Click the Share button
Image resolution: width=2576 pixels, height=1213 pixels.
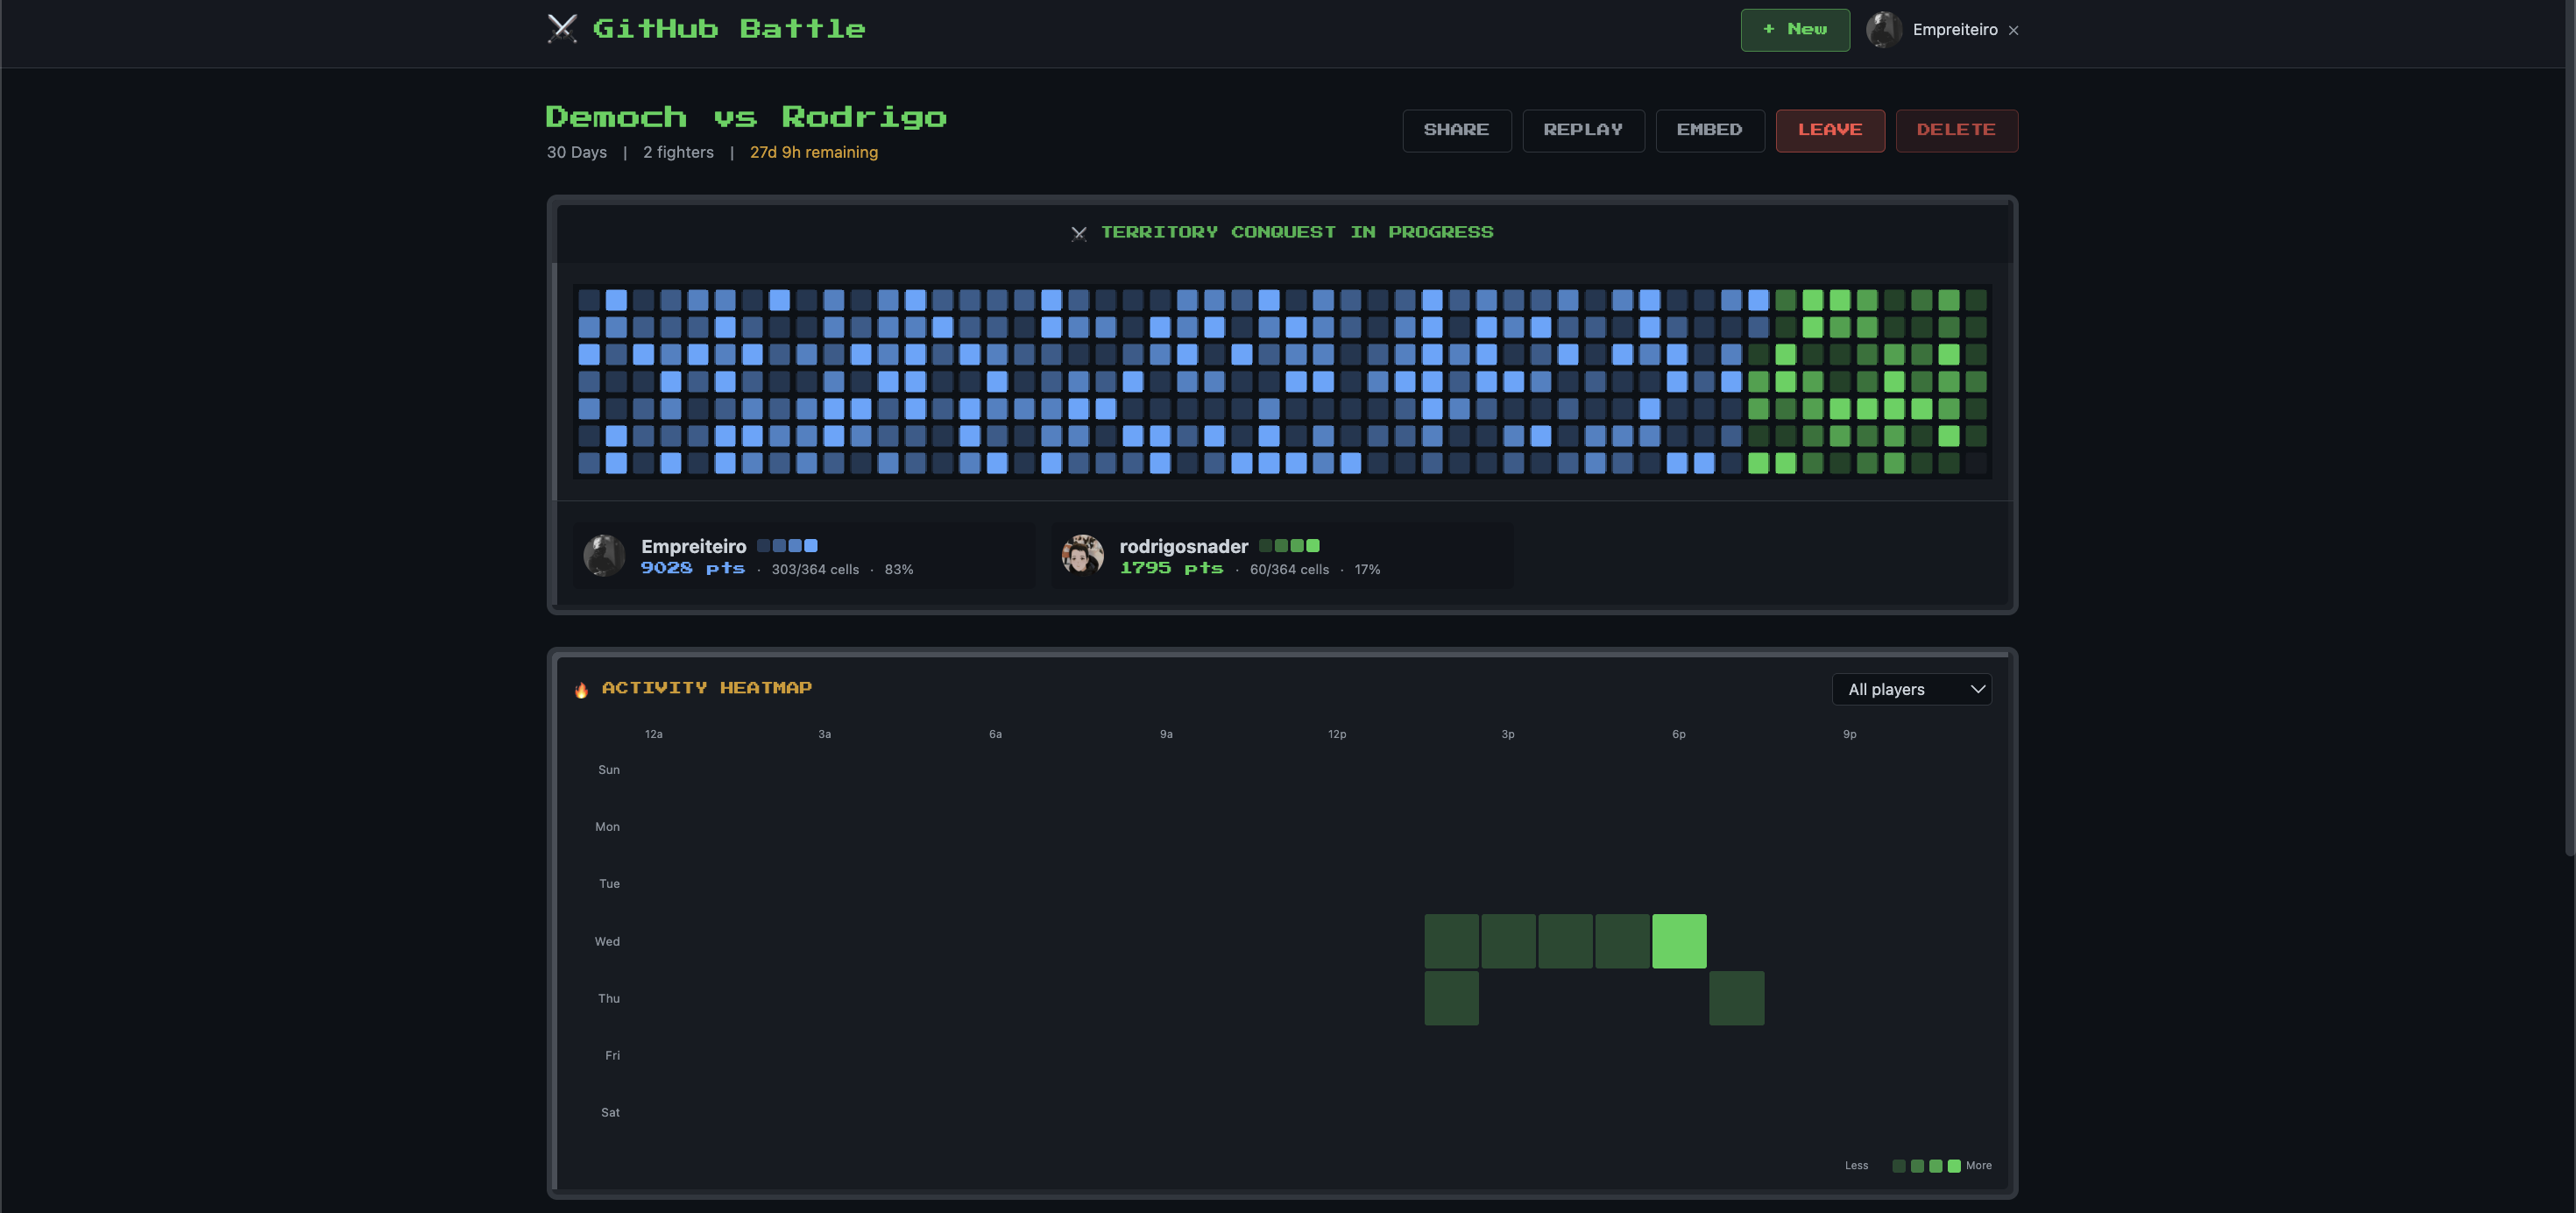pos(1457,130)
